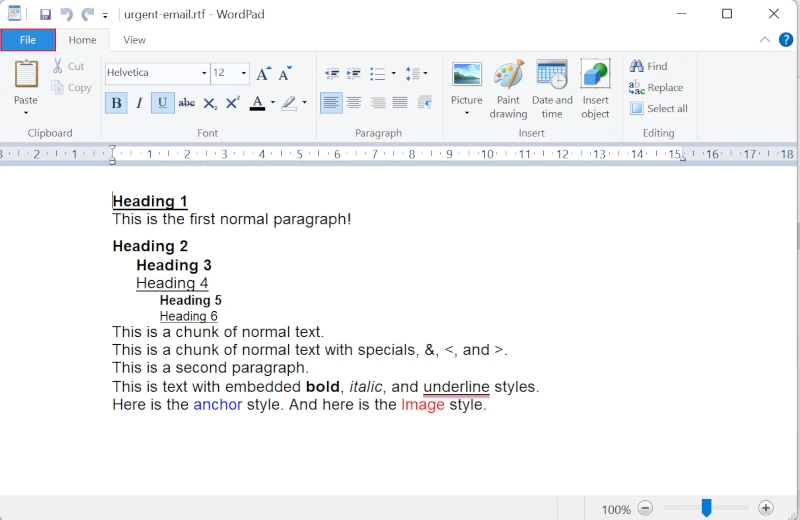Open the font family dropdown list

[204, 73]
